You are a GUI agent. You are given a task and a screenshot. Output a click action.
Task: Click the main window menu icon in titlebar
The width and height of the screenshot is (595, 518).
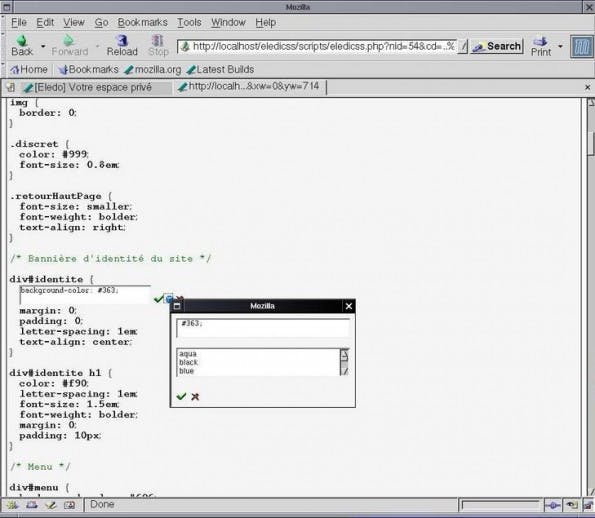(6, 6)
